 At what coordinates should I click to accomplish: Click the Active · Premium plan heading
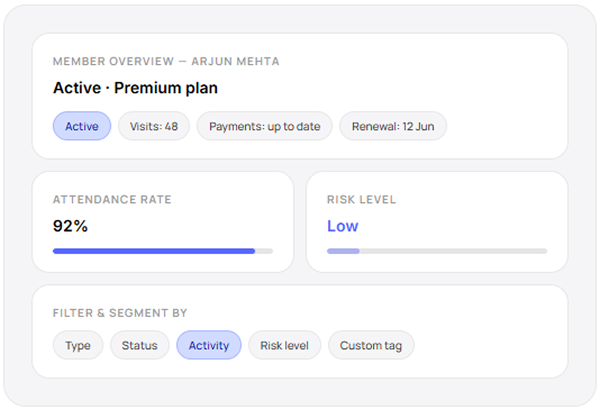[x=135, y=88]
